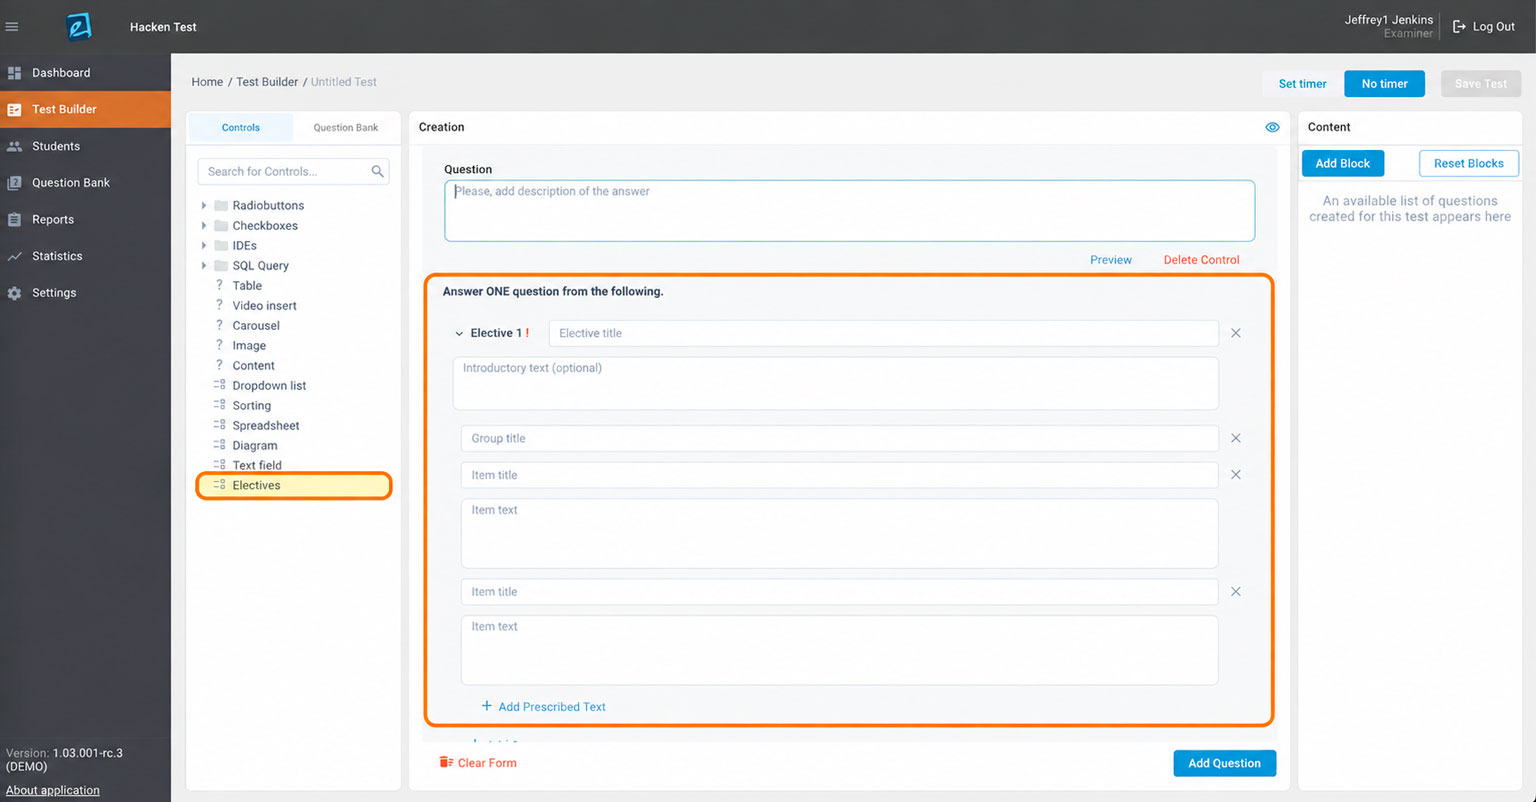Viewport: 1536px width, 802px height.
Task: Expand the Radiobuttons tree arrow
Action: [204, 206]
